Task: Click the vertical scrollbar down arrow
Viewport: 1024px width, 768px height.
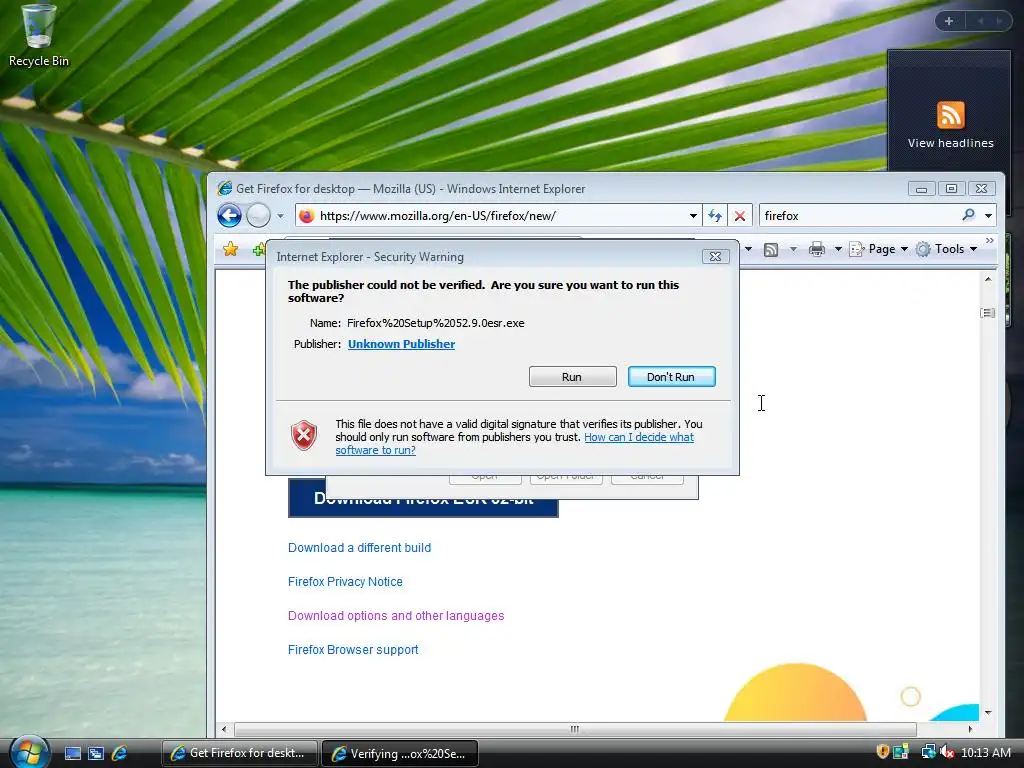Action: [988, 712]
